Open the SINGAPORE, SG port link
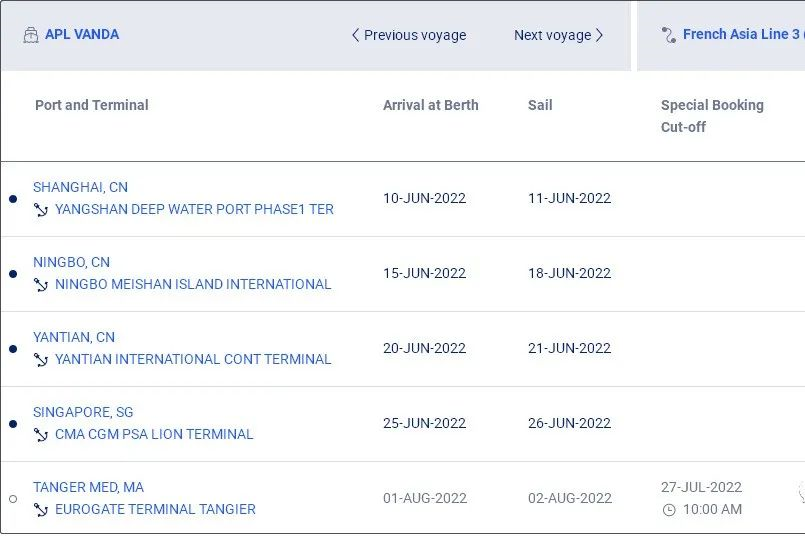 83,412
